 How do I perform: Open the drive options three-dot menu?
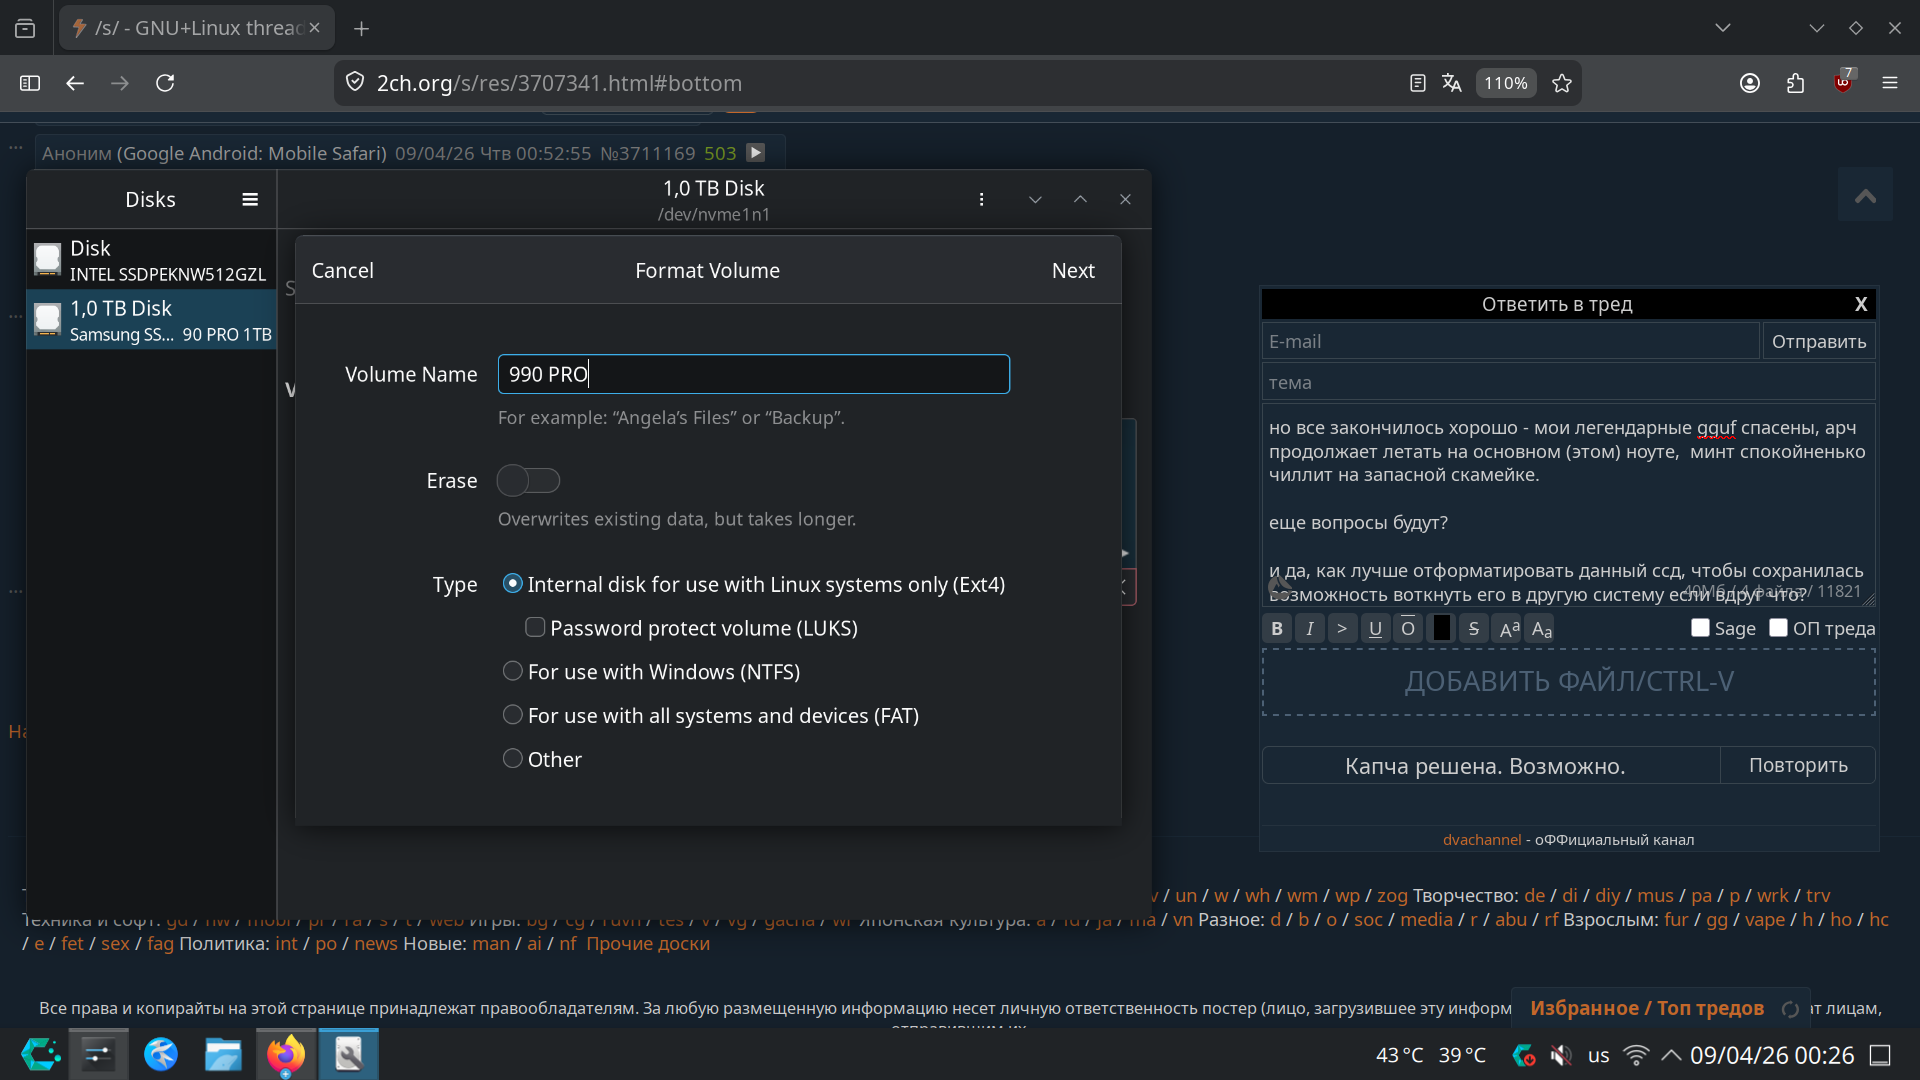(x=982, y=200)
